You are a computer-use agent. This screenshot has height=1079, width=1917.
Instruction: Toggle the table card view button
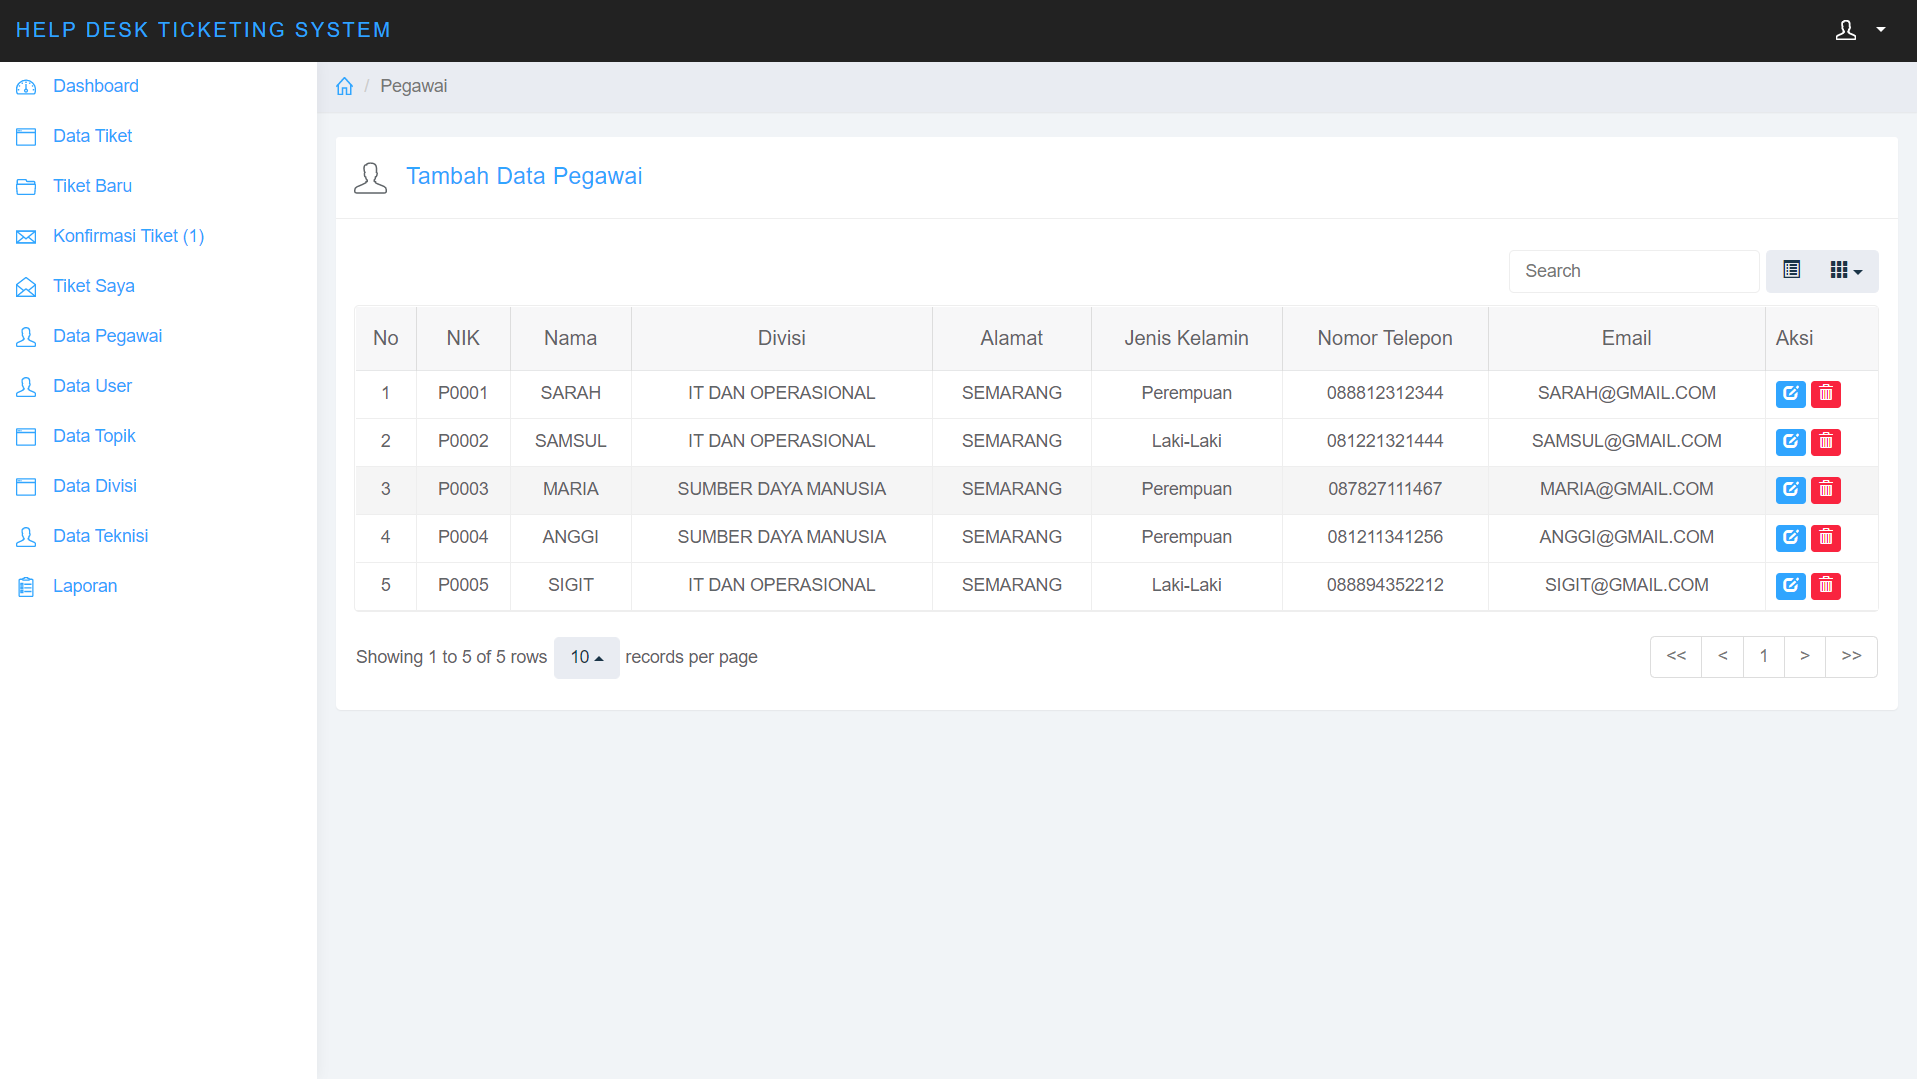pyautogui.click(x=1791, y=271)
